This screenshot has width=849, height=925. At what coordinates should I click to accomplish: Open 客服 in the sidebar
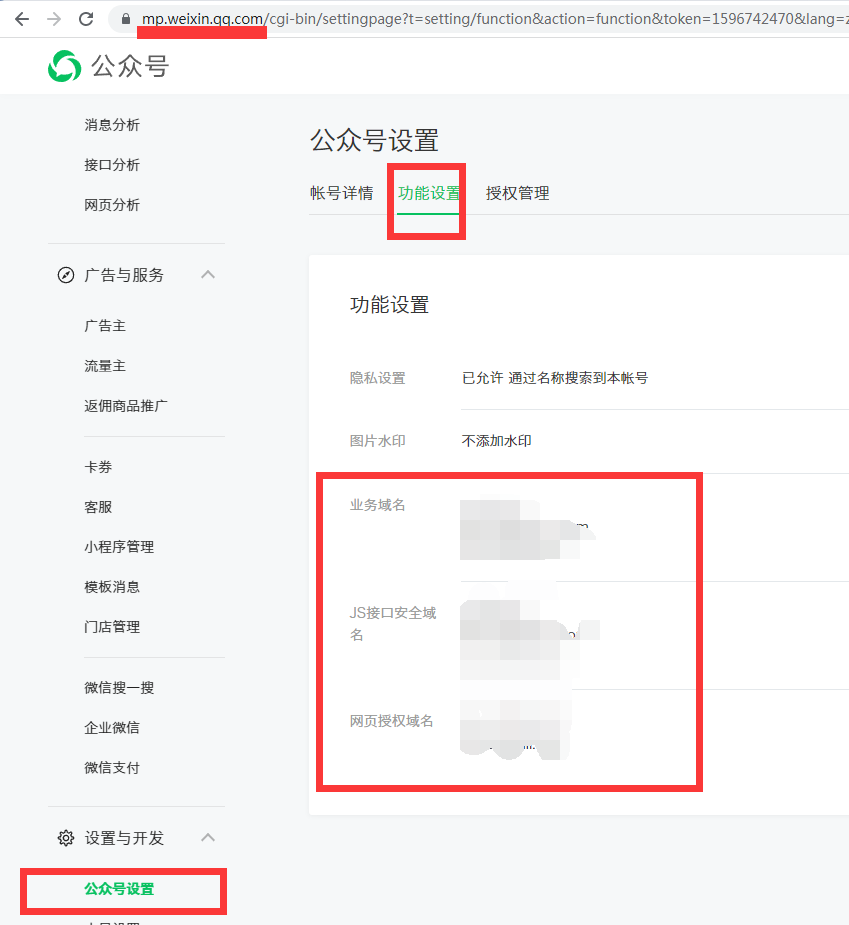pyautogui.click(x=98, y=507)
